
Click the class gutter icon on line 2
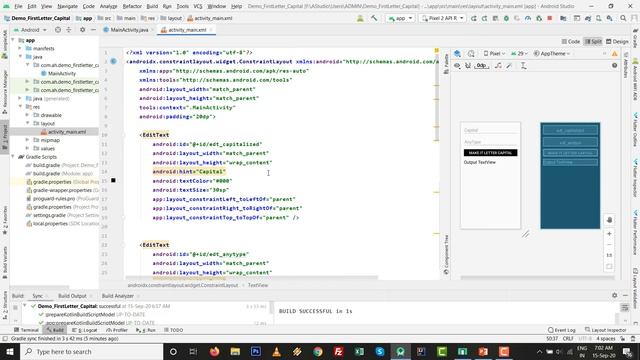[x=113, y=61]
